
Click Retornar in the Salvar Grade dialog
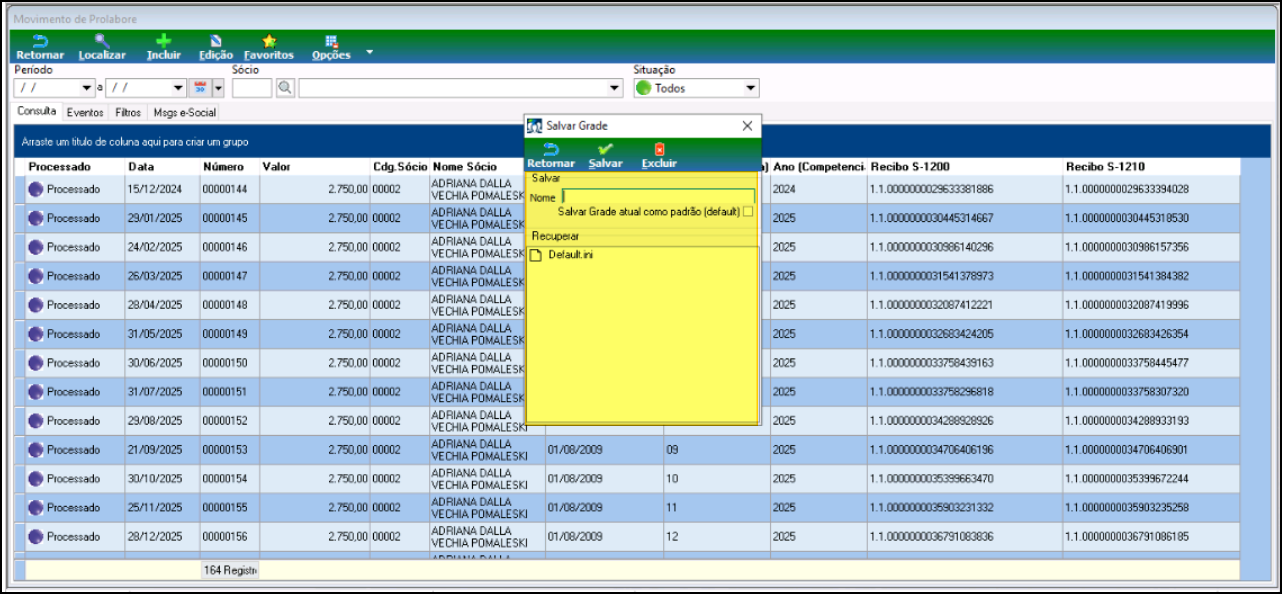[x=551, y=156]
